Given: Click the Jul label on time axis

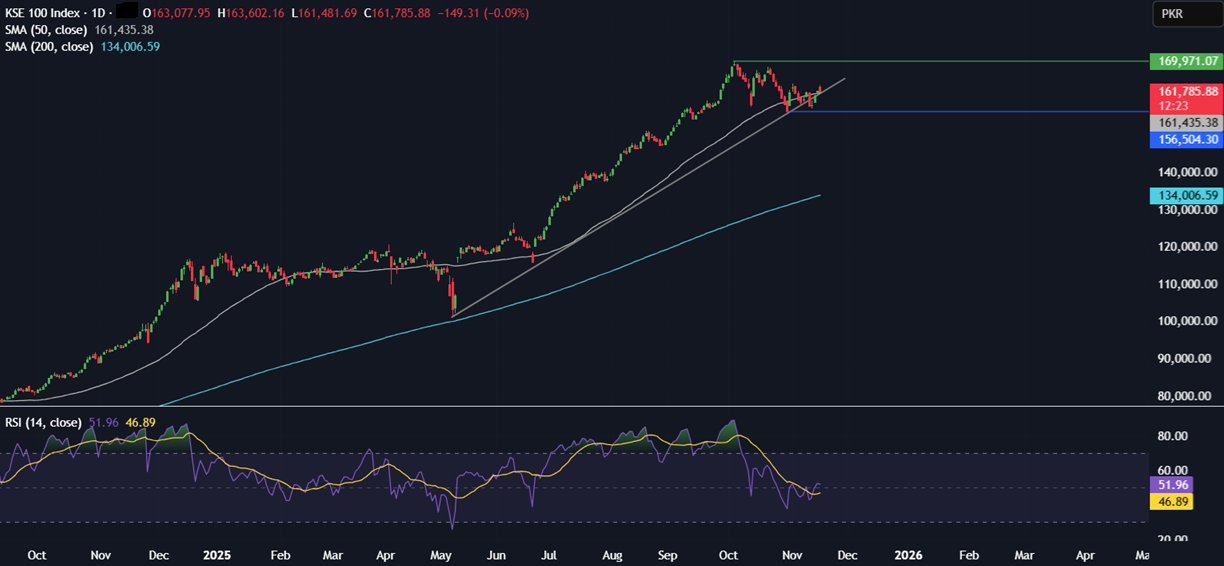Looking at the screenshot, I should [549, 554].
